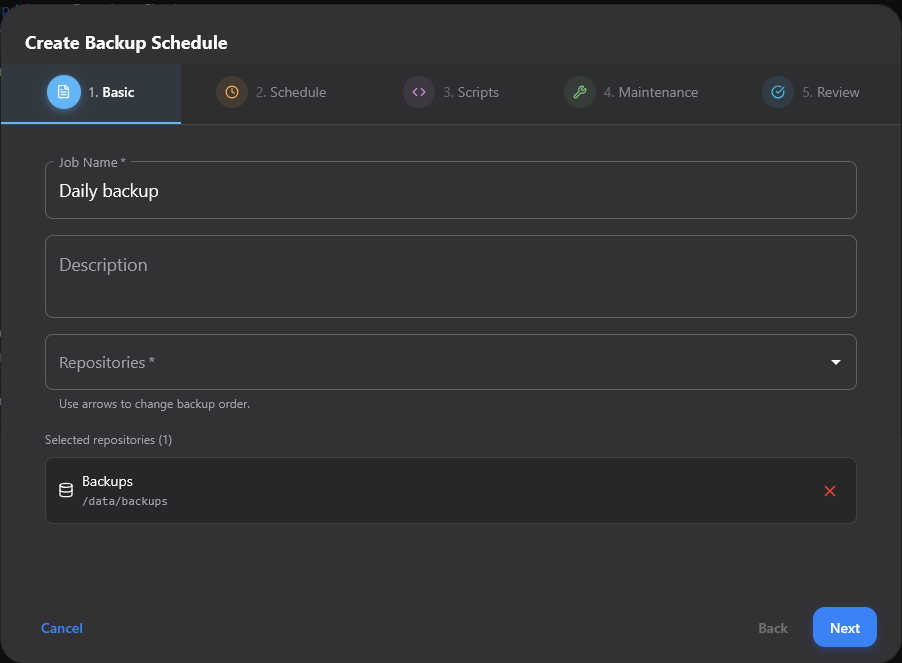Image resolution: width=902 pixels, height=663 pixels.
Task: Click the code brackets icon on the Scripts step
Action: (418, 92)
